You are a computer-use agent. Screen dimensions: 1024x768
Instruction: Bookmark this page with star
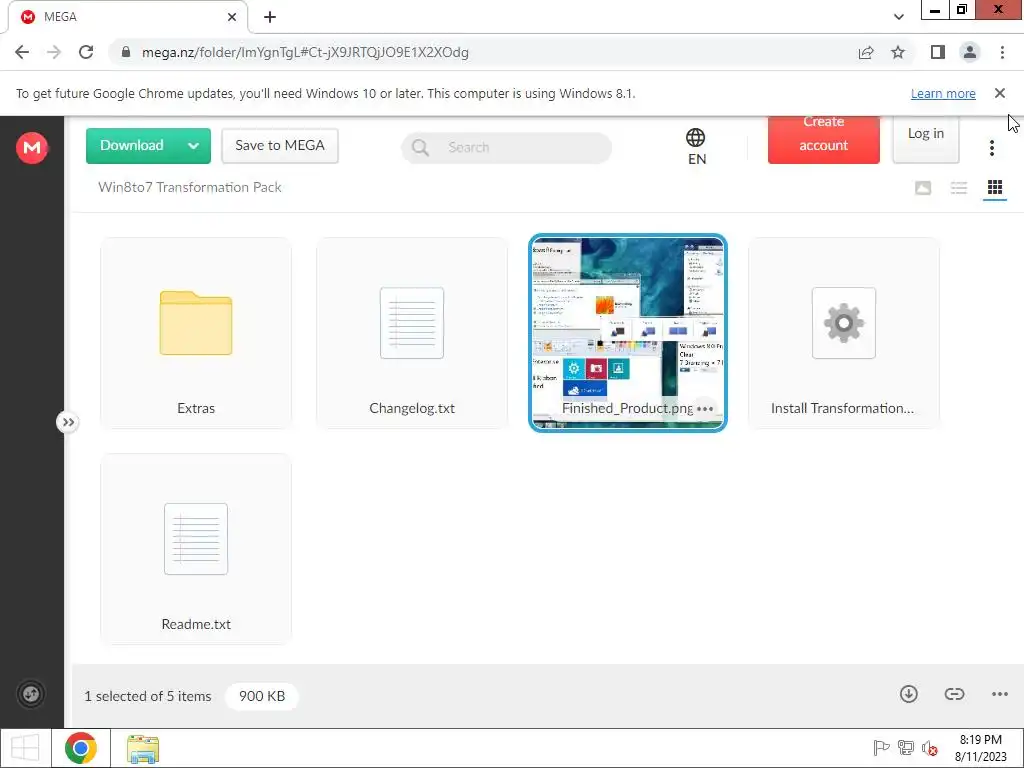(x=898, y=52)
